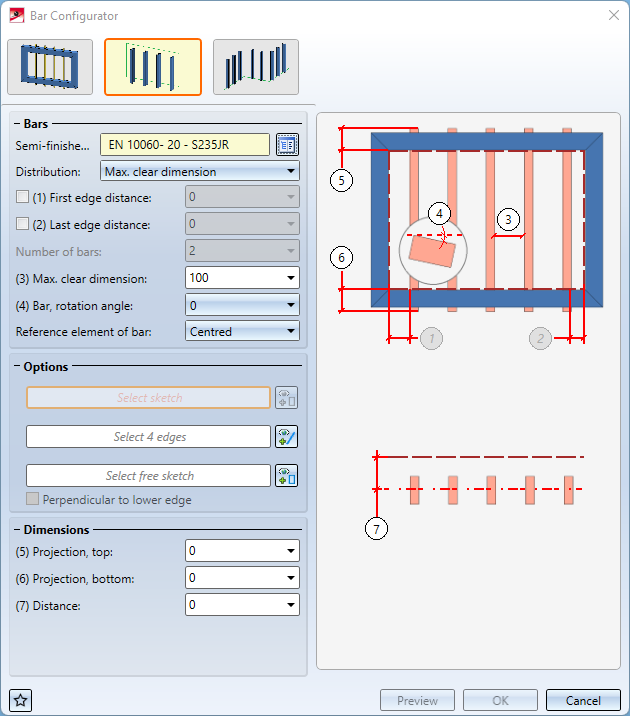Viewport: 630px width, 716px height.
Task: Select the framed bar infill mode icon
Action: (x=50, y=67)
